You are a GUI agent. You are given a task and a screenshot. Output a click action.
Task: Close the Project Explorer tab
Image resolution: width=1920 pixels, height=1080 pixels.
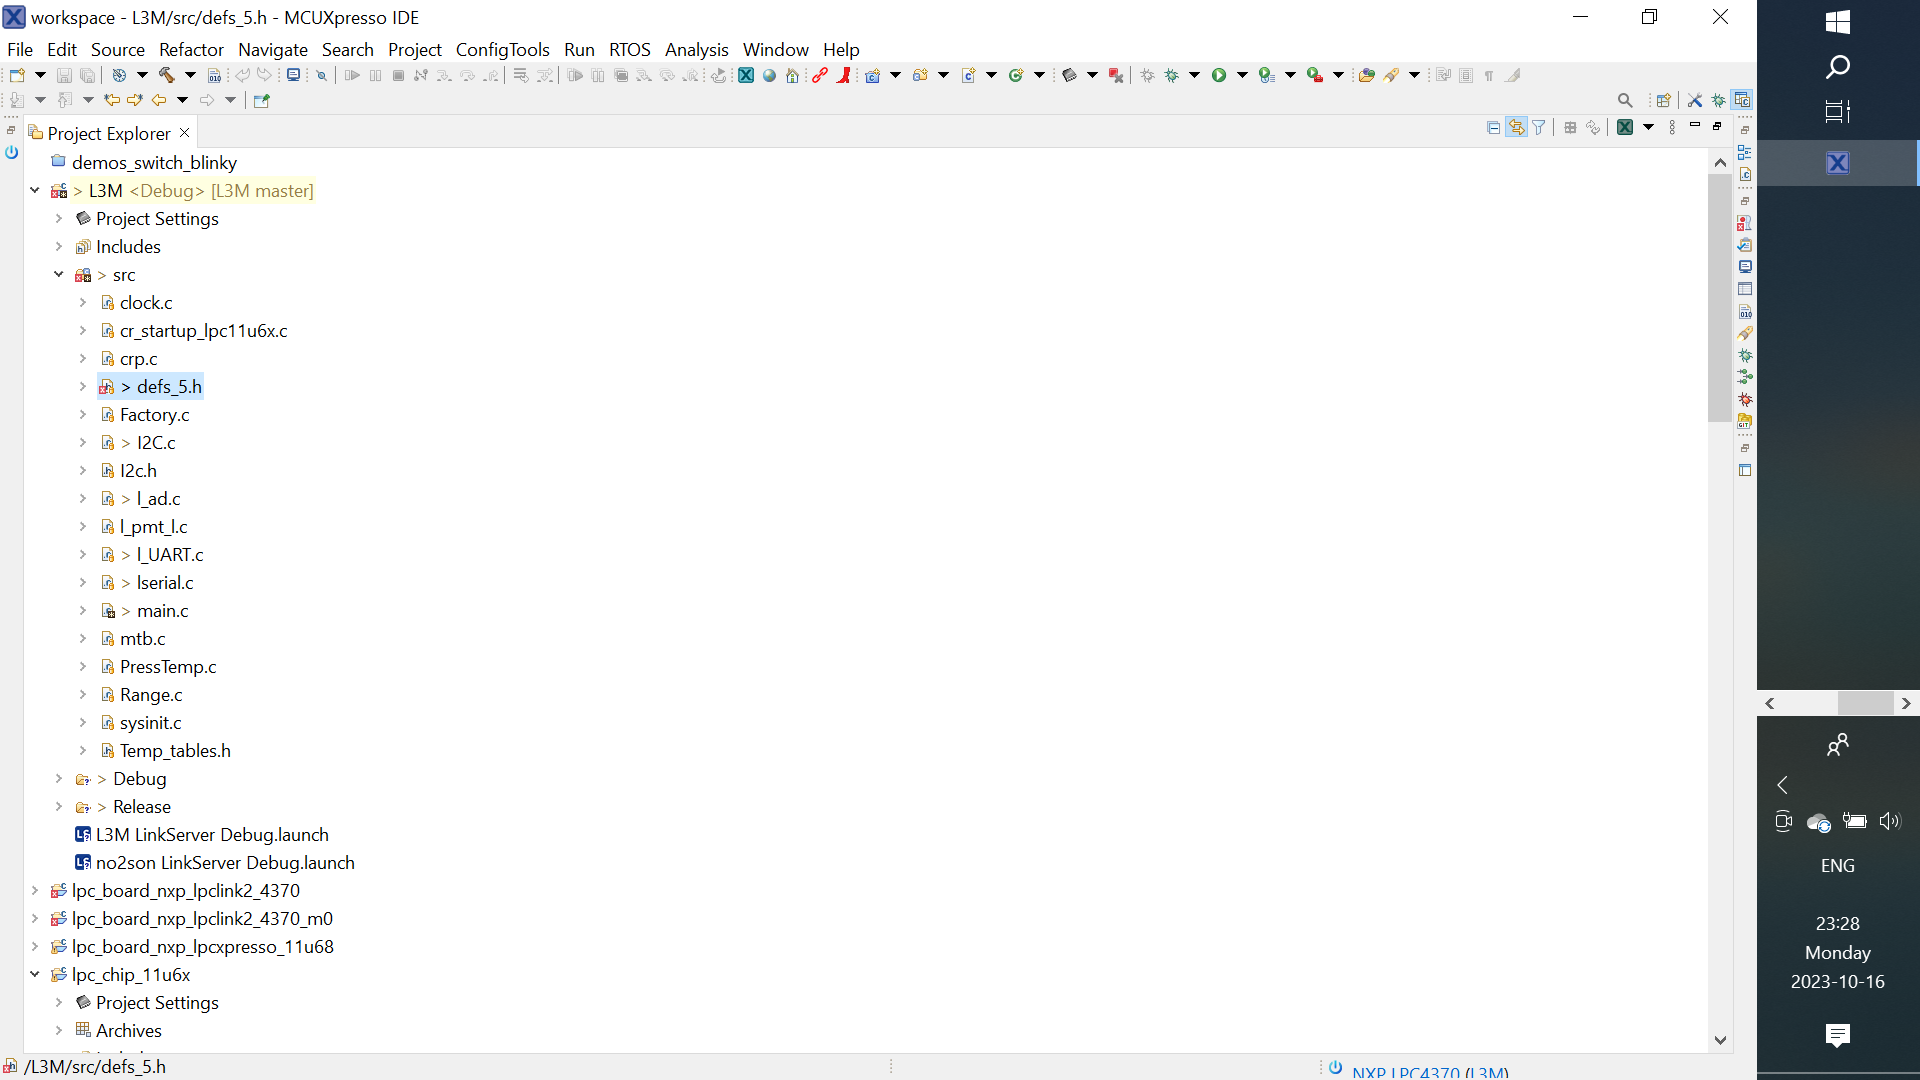184,133
